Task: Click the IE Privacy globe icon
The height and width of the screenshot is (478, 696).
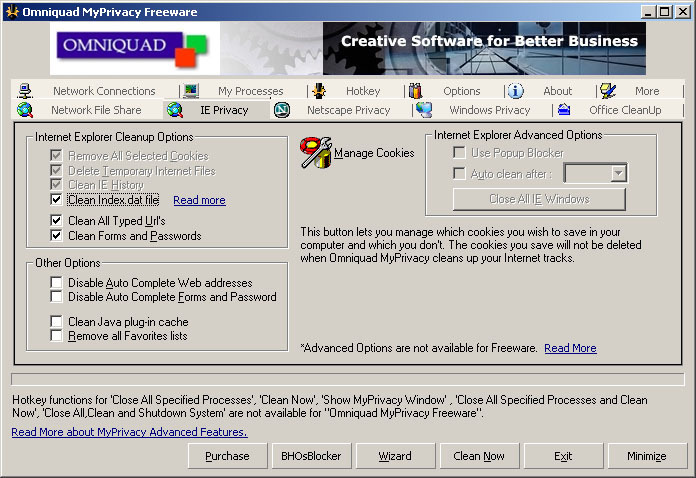Action: point(175,110)
